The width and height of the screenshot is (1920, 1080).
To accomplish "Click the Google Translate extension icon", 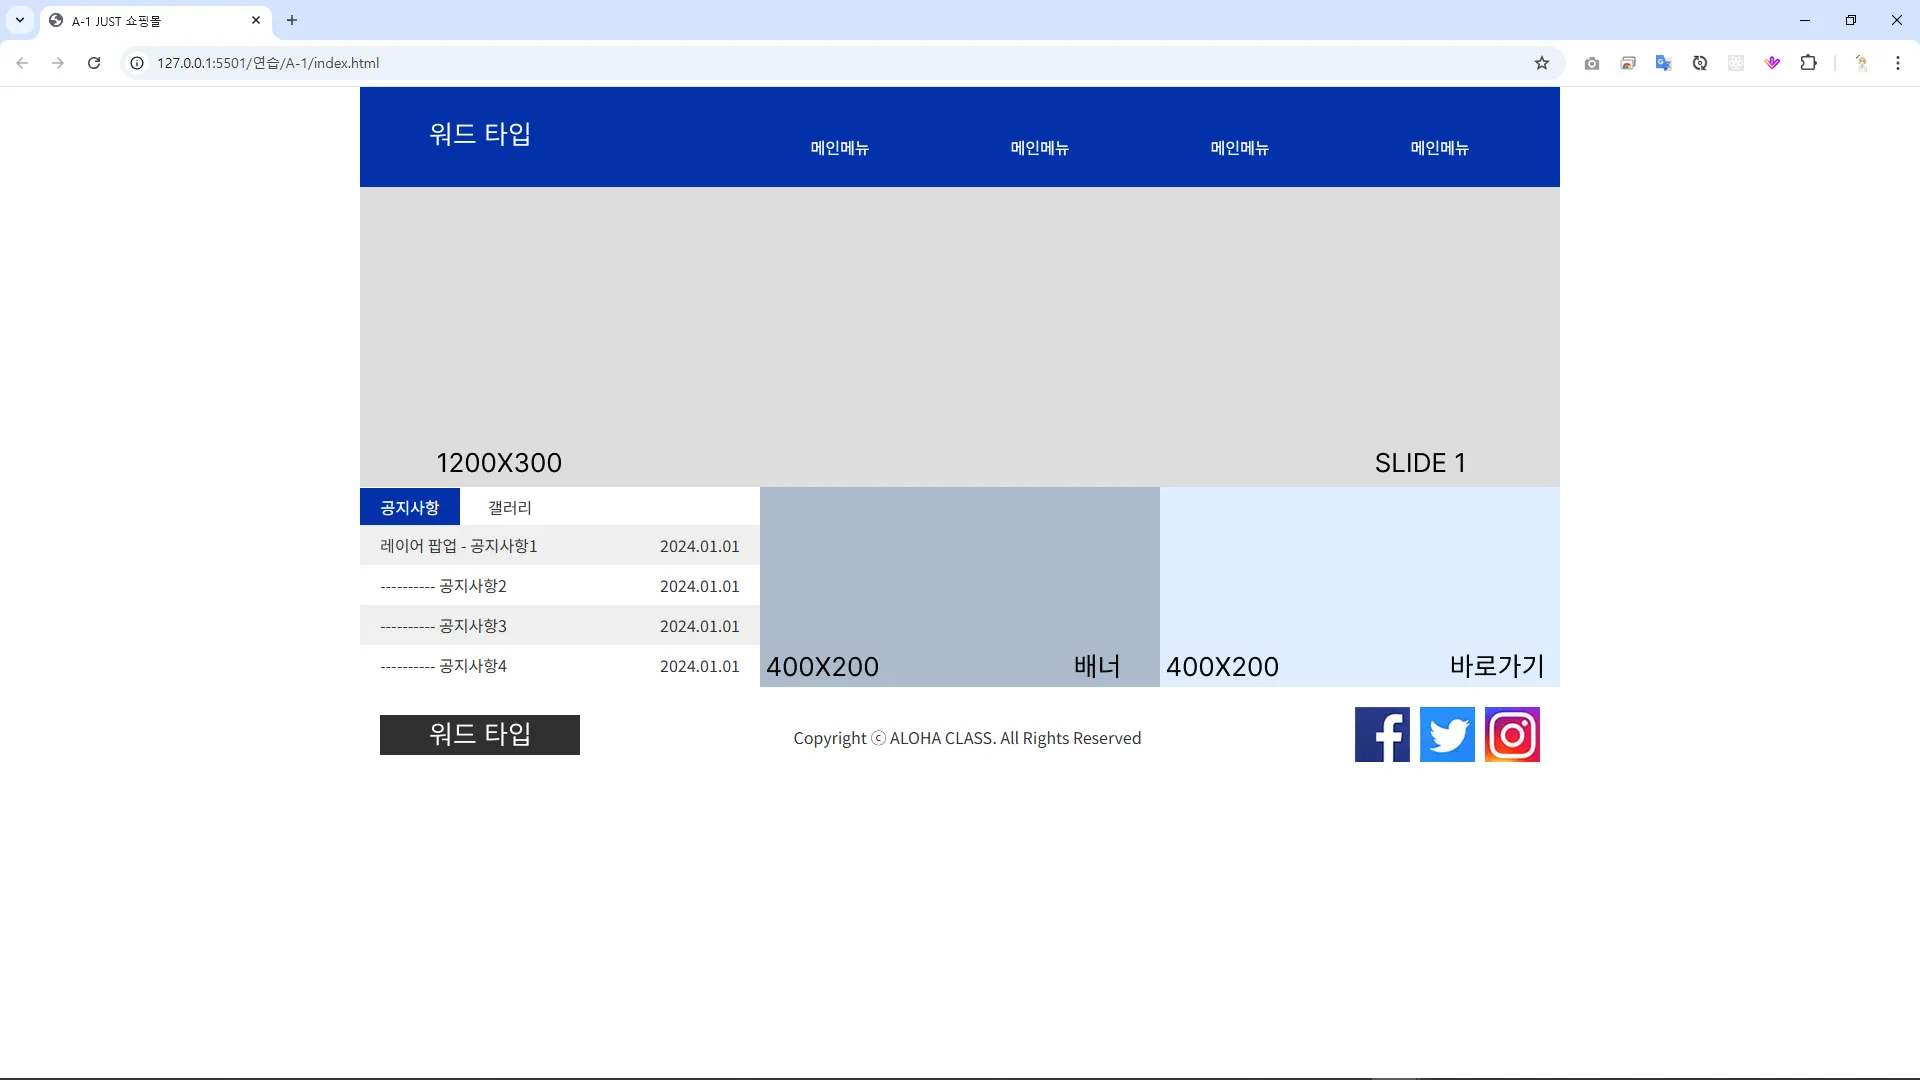I will tap(1663, 63).
